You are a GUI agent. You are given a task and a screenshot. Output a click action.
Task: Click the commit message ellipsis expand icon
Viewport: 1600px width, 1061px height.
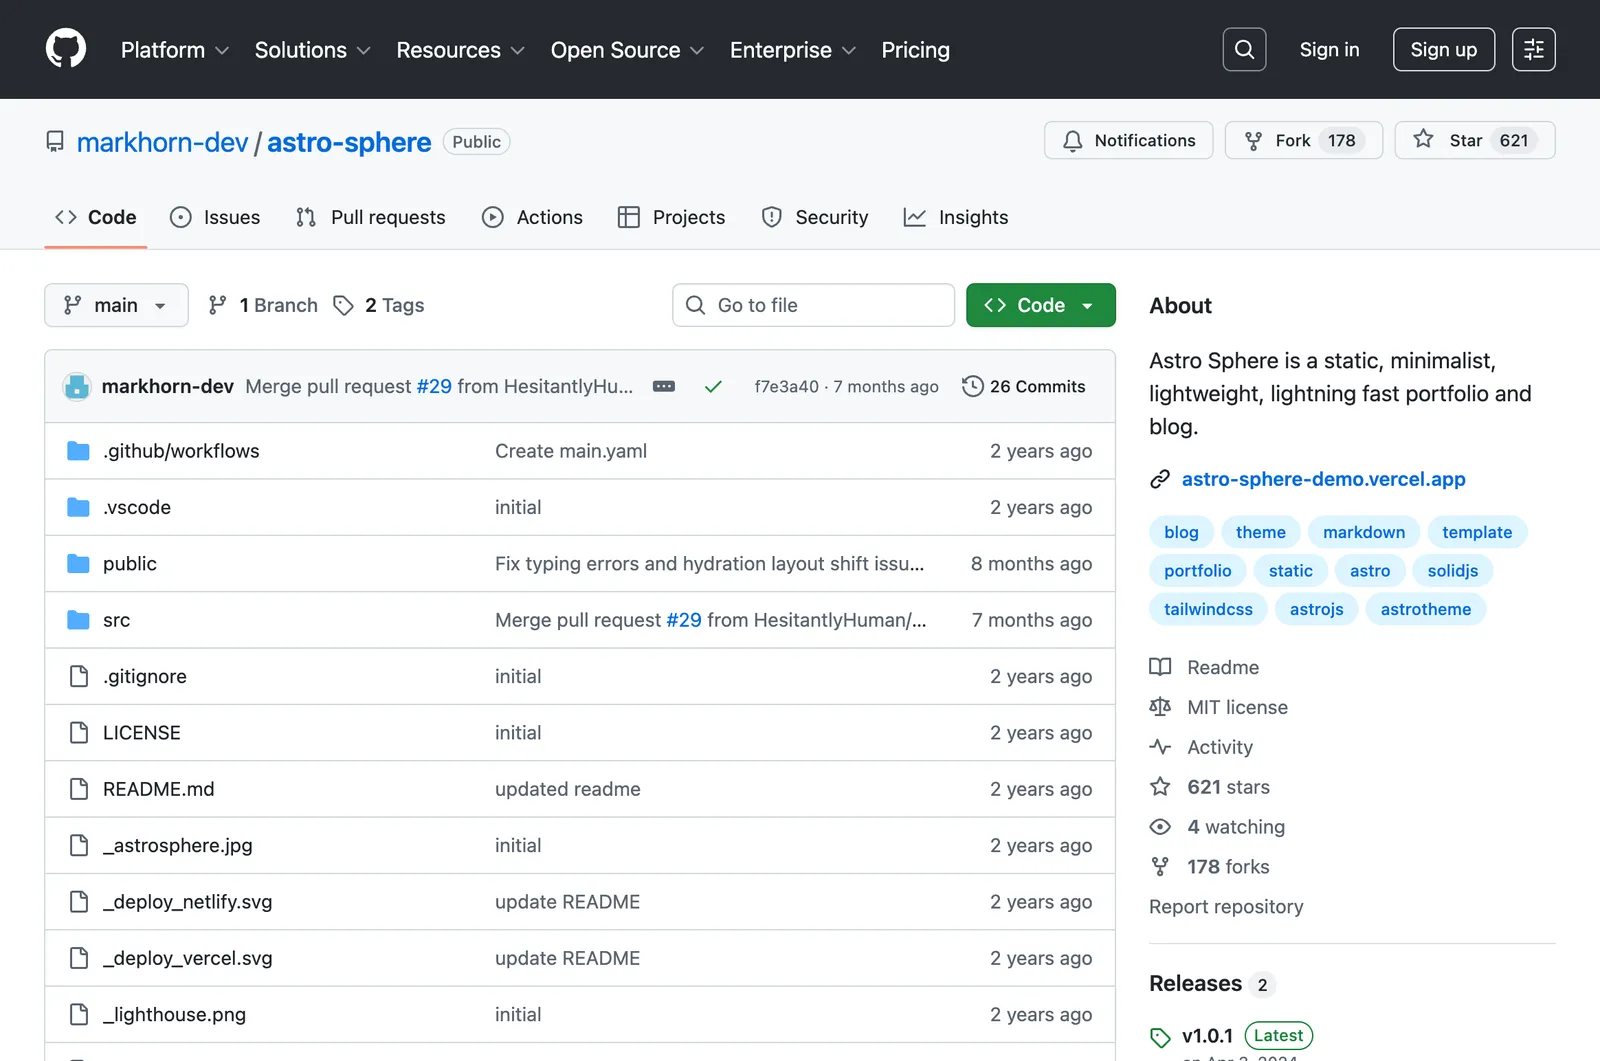(664, 387)
